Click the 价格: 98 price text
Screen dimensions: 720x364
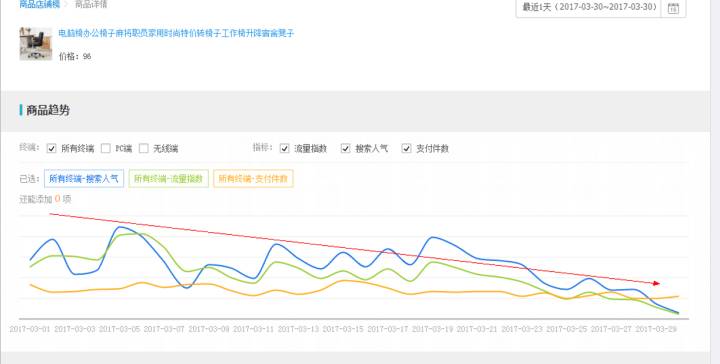(75, 56)
